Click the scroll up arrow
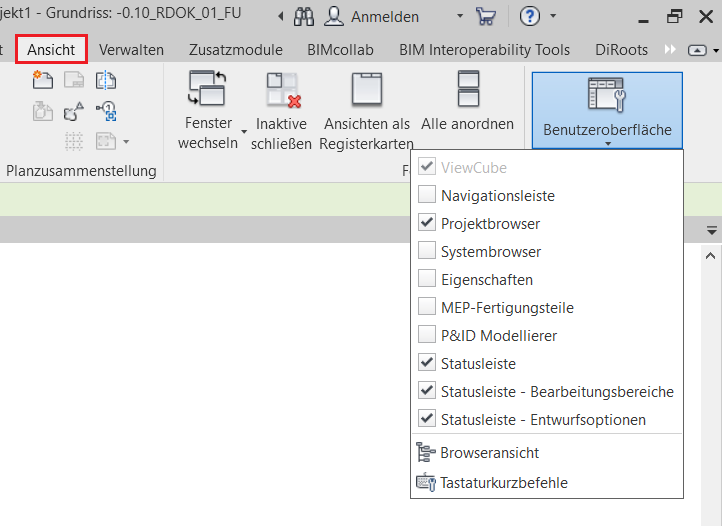Image resolution: width=722 pixels, height=526 pixels. pos(710,256)
